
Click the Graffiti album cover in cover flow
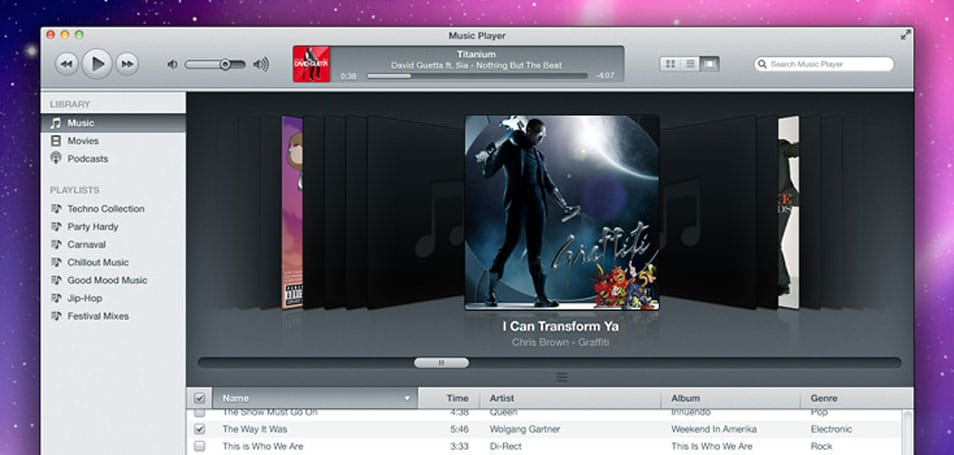[x=562, y=212]
